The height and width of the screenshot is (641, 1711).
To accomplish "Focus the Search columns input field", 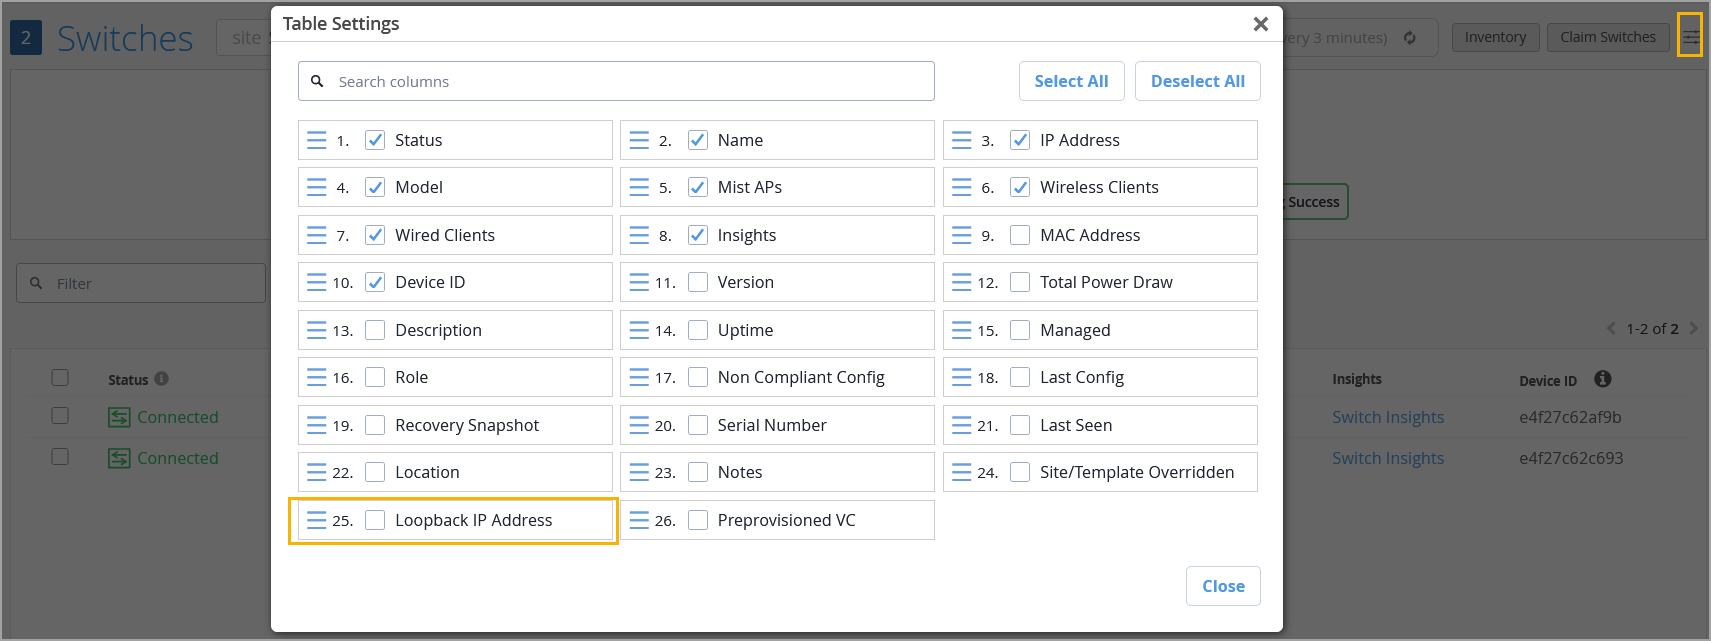I will point(630,81).
